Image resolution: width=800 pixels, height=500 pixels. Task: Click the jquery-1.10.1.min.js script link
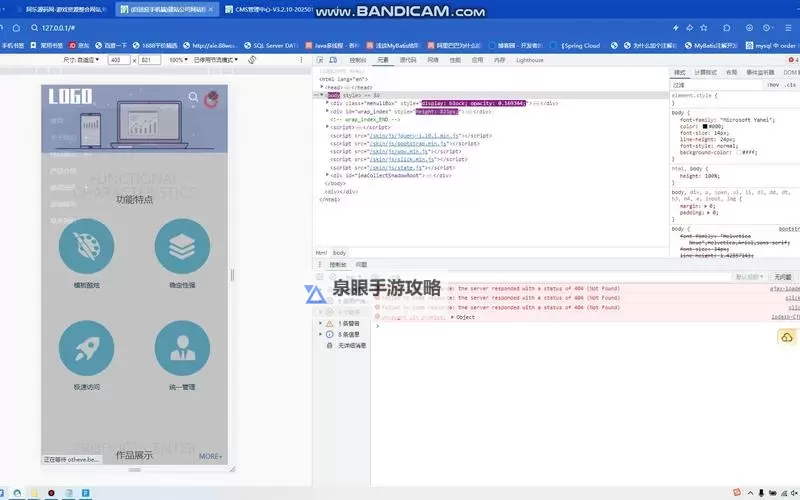click(414, 136)
